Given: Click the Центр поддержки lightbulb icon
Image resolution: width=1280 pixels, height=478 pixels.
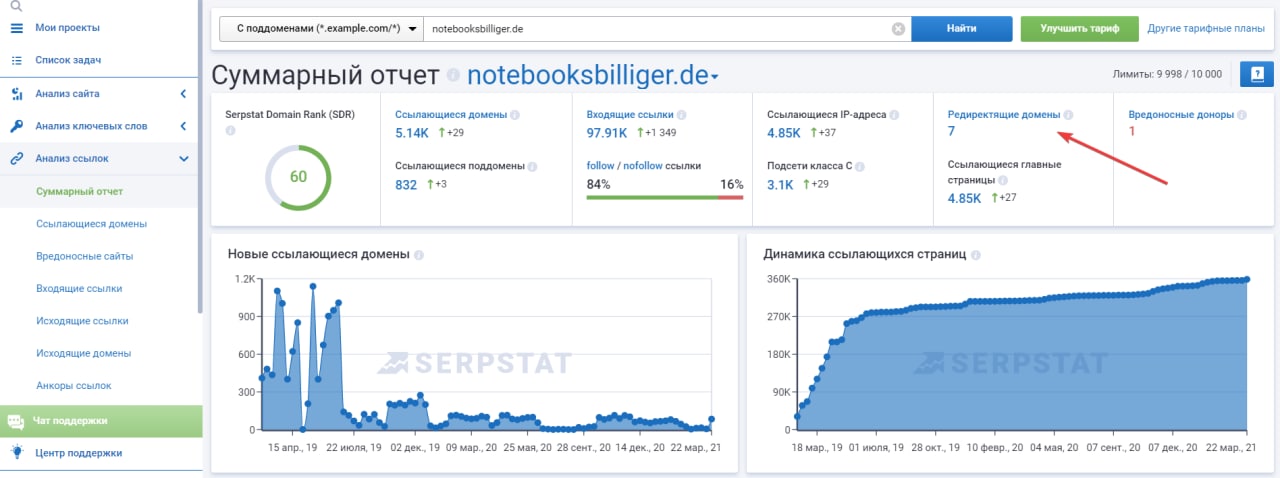Looking at the screenshot, I should tap(16, 452).
